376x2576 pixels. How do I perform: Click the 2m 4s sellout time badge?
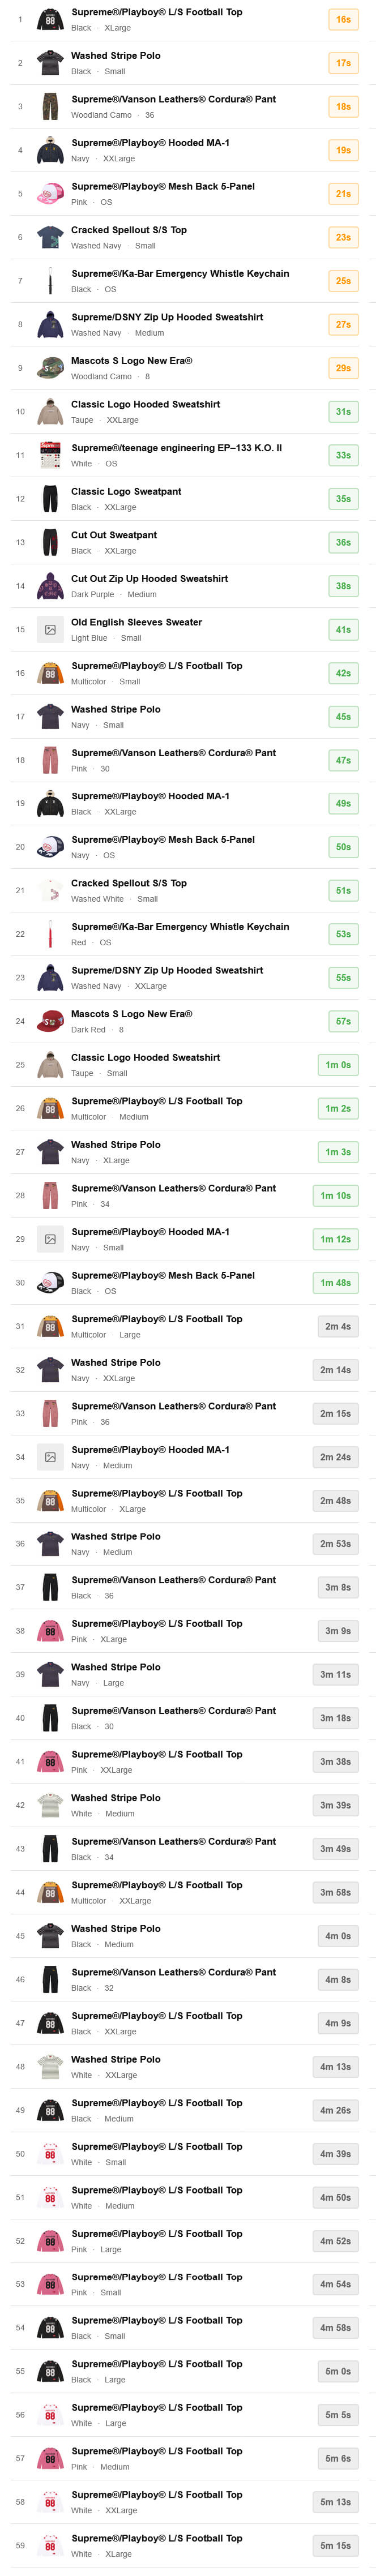(337, 1326)
